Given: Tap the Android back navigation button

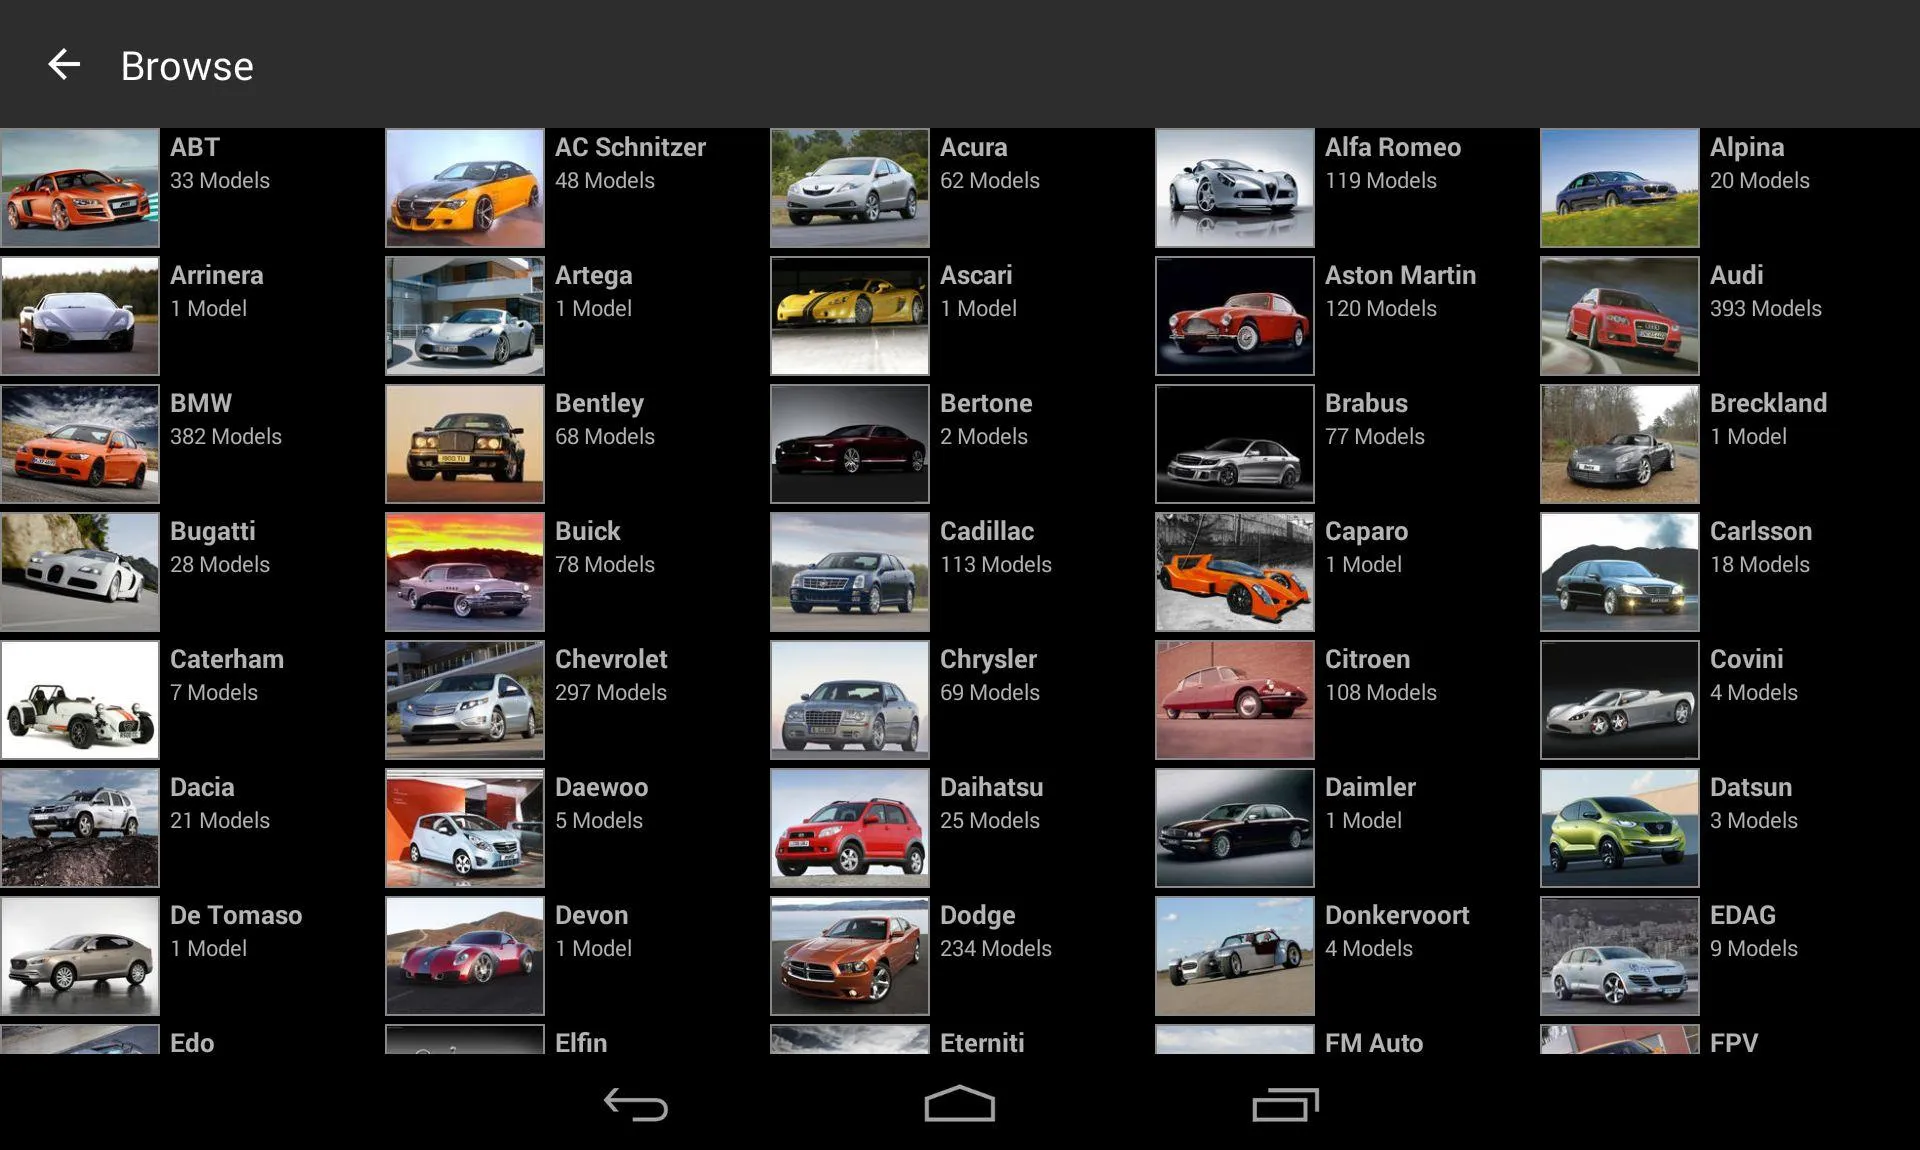Looking at the screenshot, I should [x=636, y=1105].
